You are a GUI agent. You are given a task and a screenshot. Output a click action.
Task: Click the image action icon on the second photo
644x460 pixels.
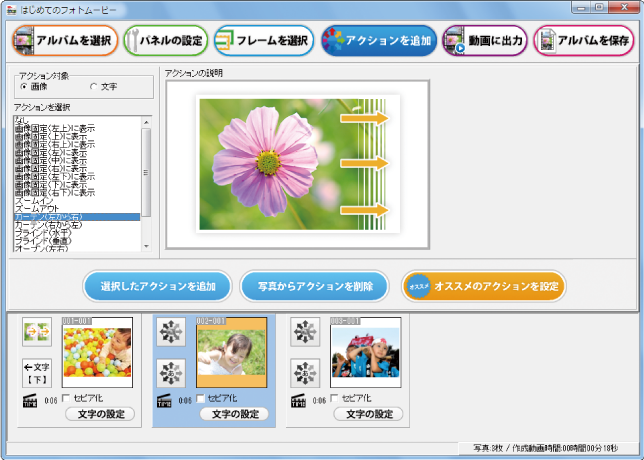point(170,333)
